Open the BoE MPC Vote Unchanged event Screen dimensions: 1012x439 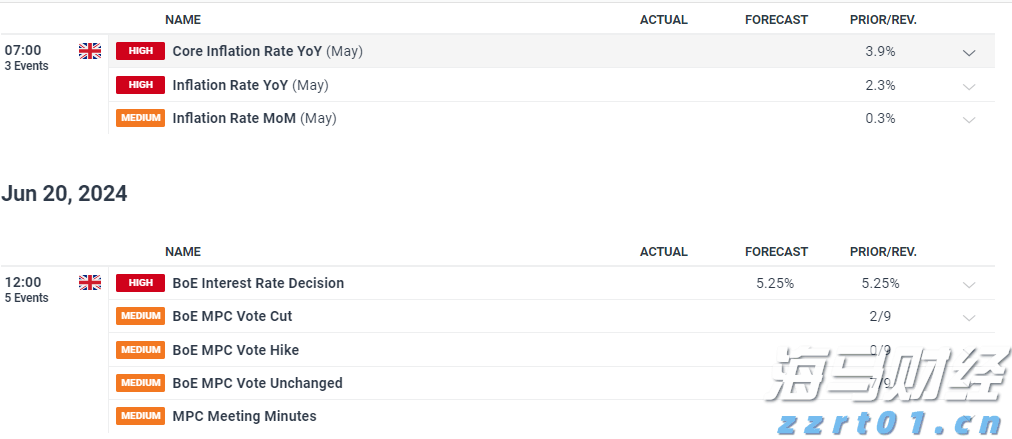pyautogui.click(x=257, y=383)
